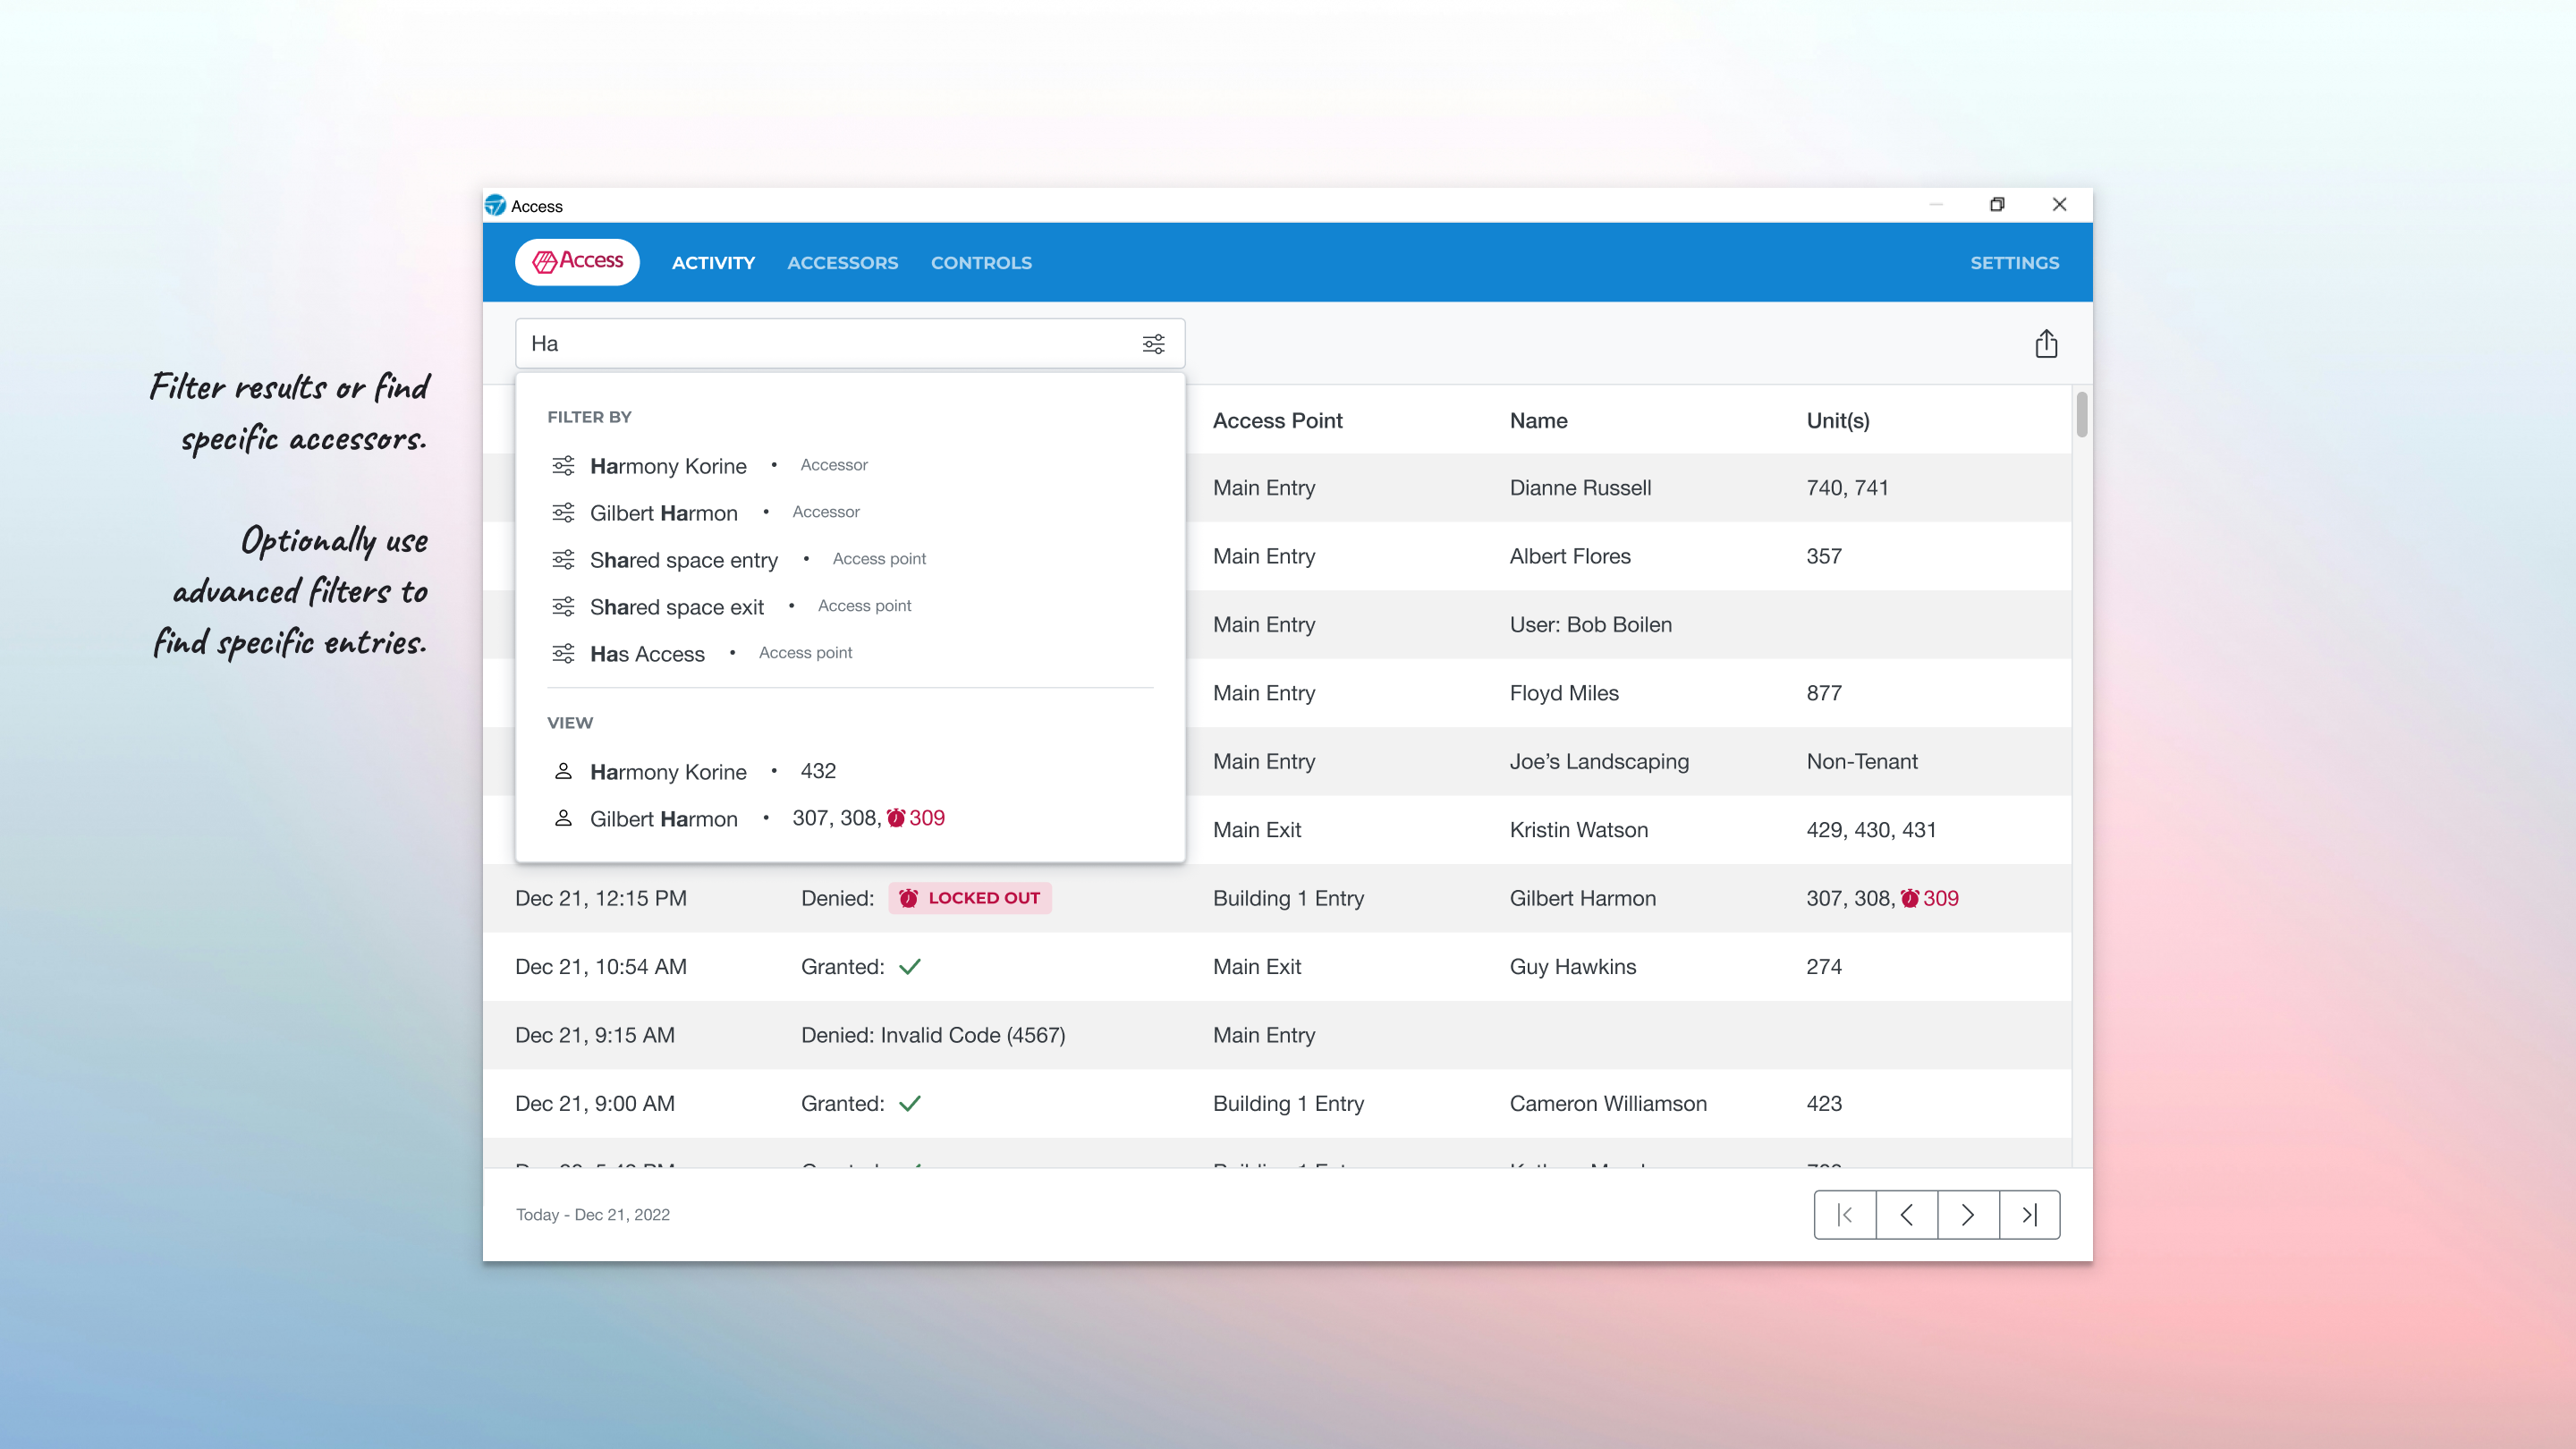Switch to the ACCESSORS tab
2576x1449 pixels.
(x=843, y=262)
